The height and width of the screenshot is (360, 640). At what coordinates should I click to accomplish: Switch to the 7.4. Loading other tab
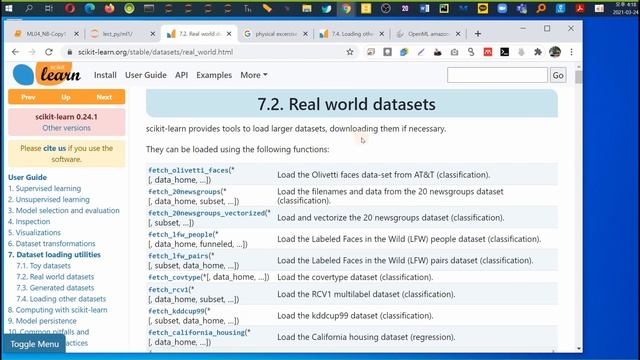[x=352, y=34]
